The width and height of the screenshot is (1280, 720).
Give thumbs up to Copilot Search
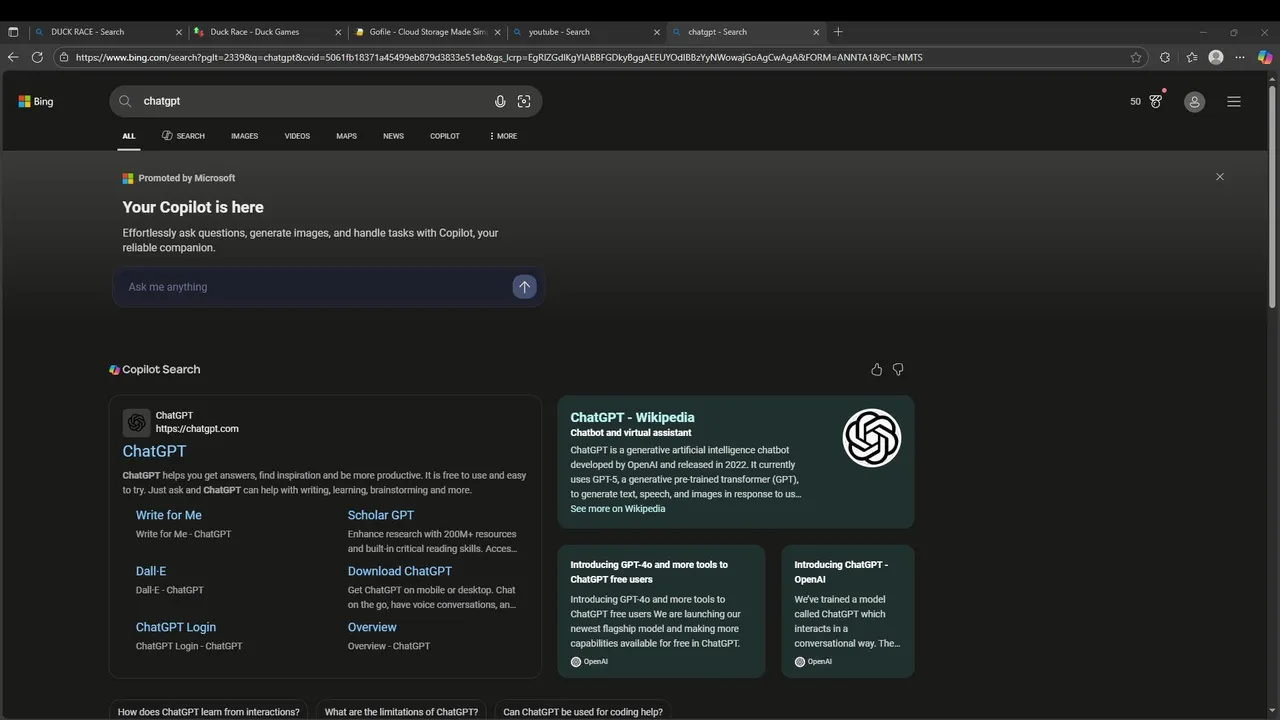[x=877, y=370]
